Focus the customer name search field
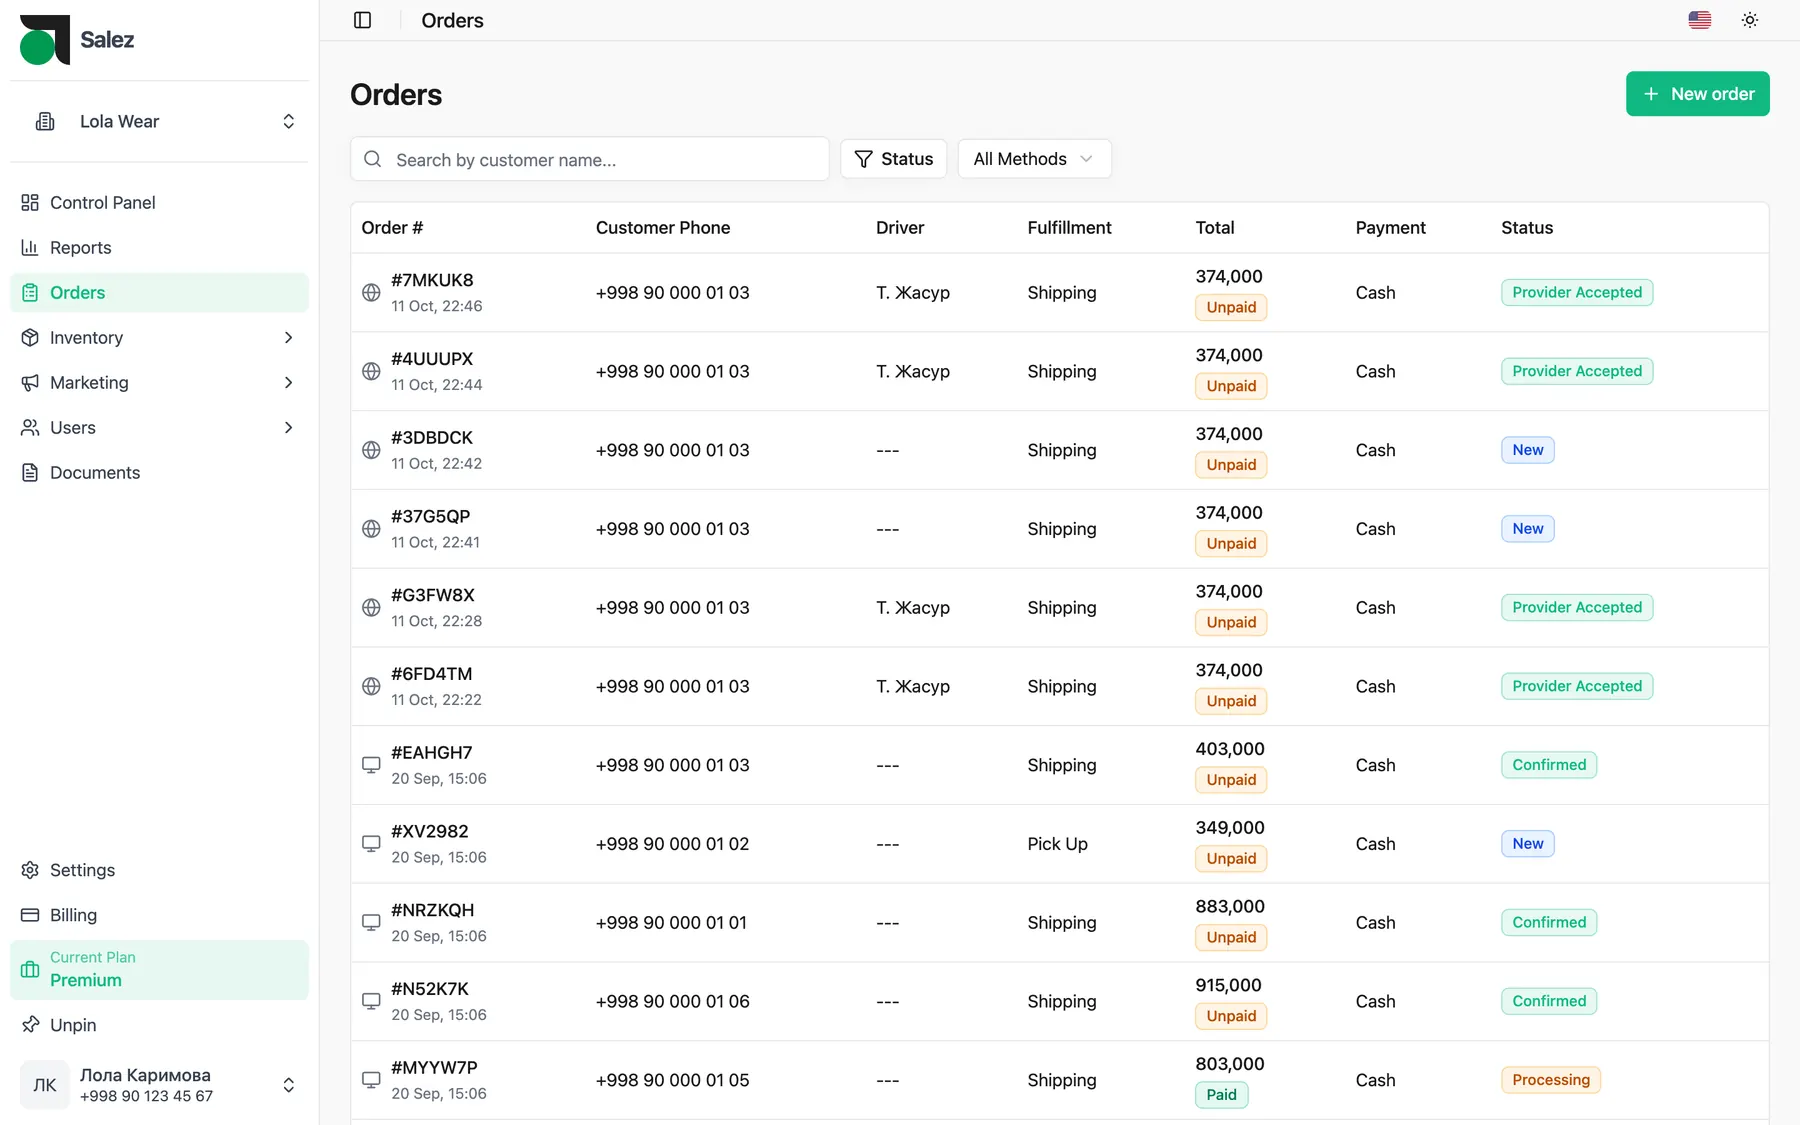 click(x=590, y=159)
